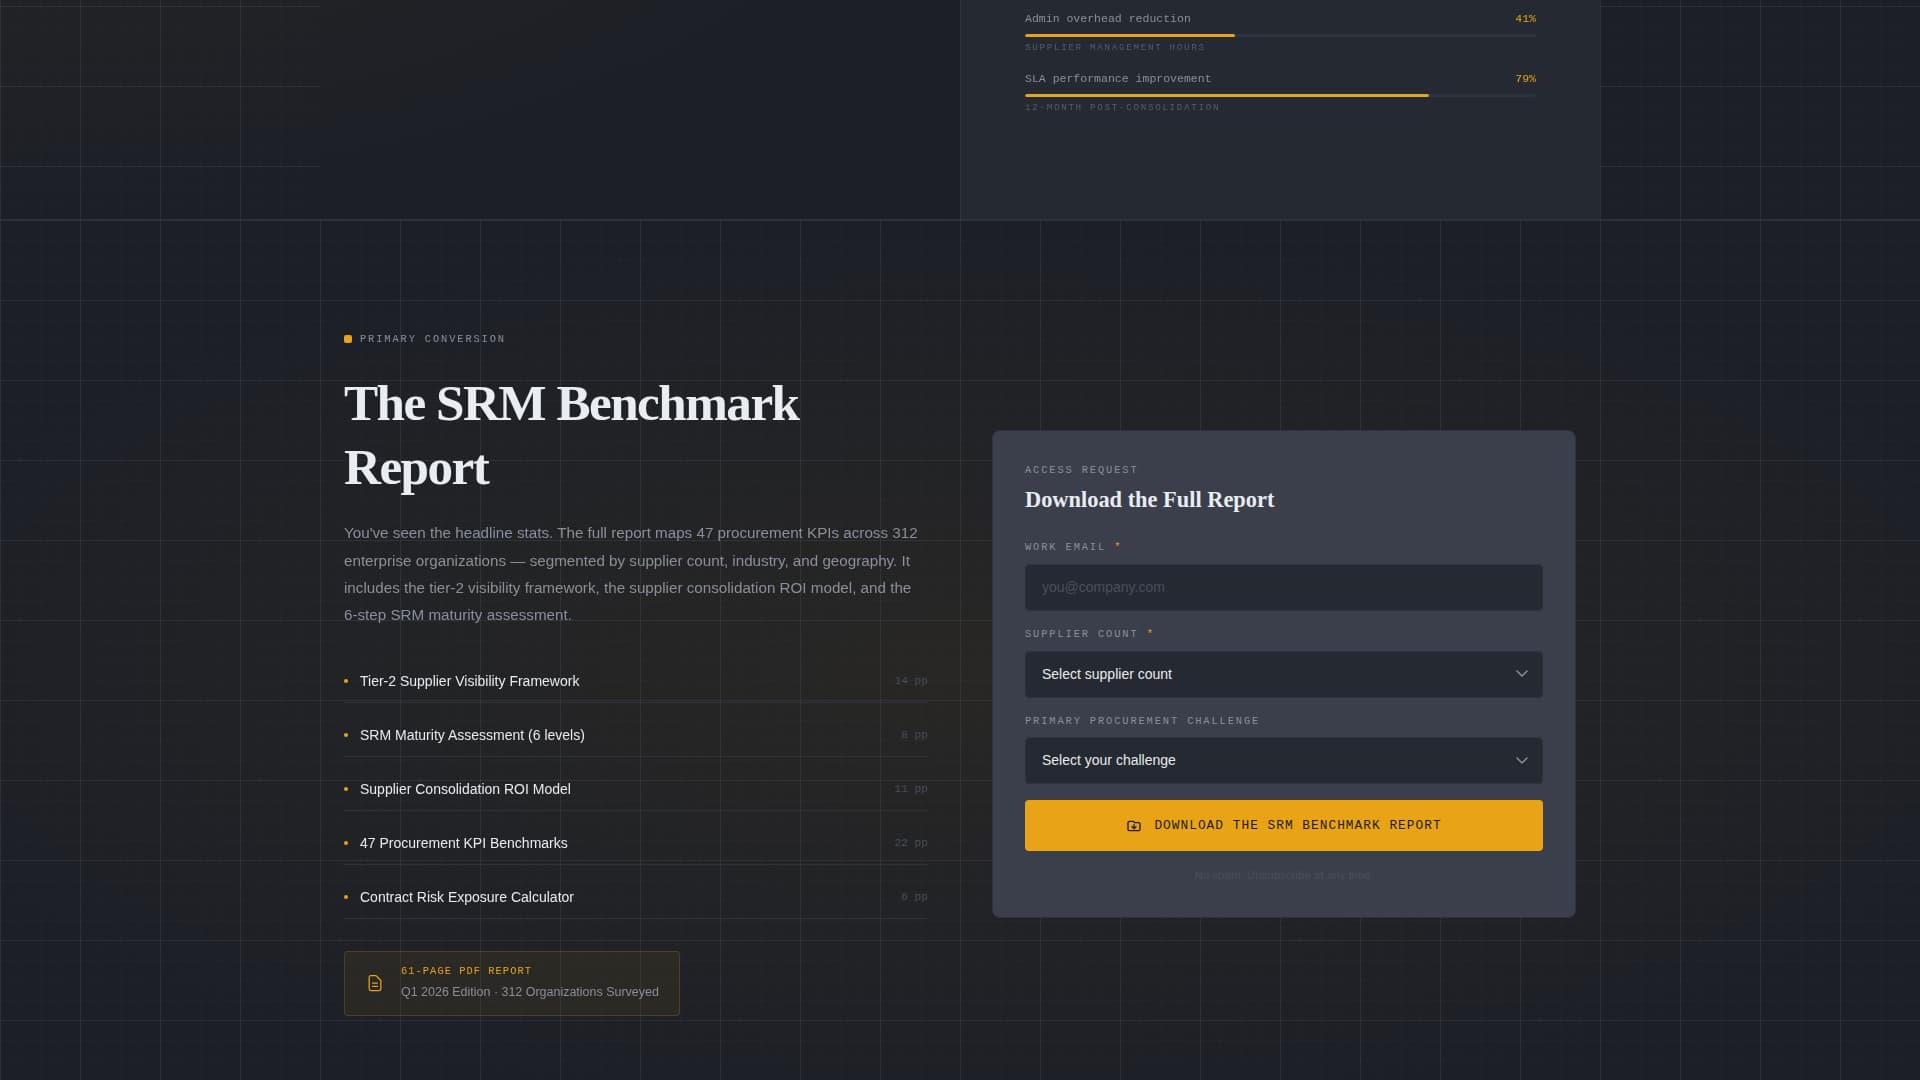Click the 61-Page PDF Report label
The image size is (1920, 1080).
466,971
